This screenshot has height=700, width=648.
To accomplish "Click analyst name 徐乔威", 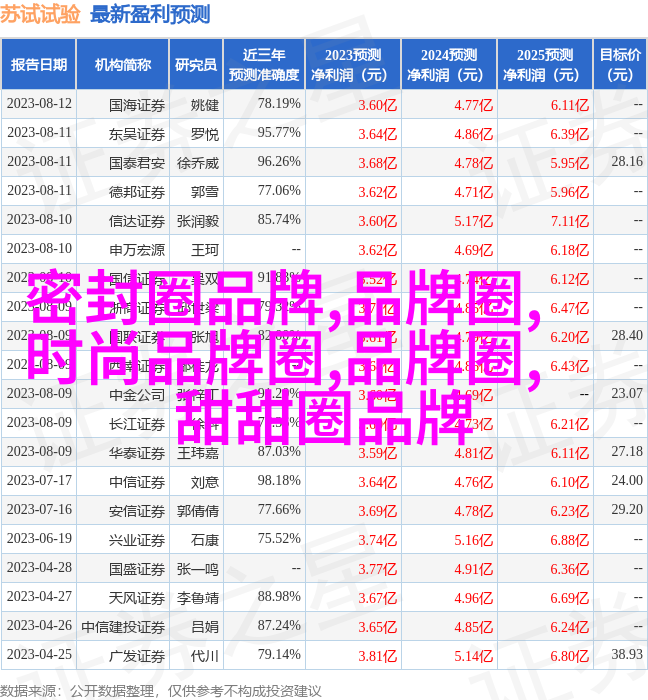I will pyautogui.click(x=198, y=163).
